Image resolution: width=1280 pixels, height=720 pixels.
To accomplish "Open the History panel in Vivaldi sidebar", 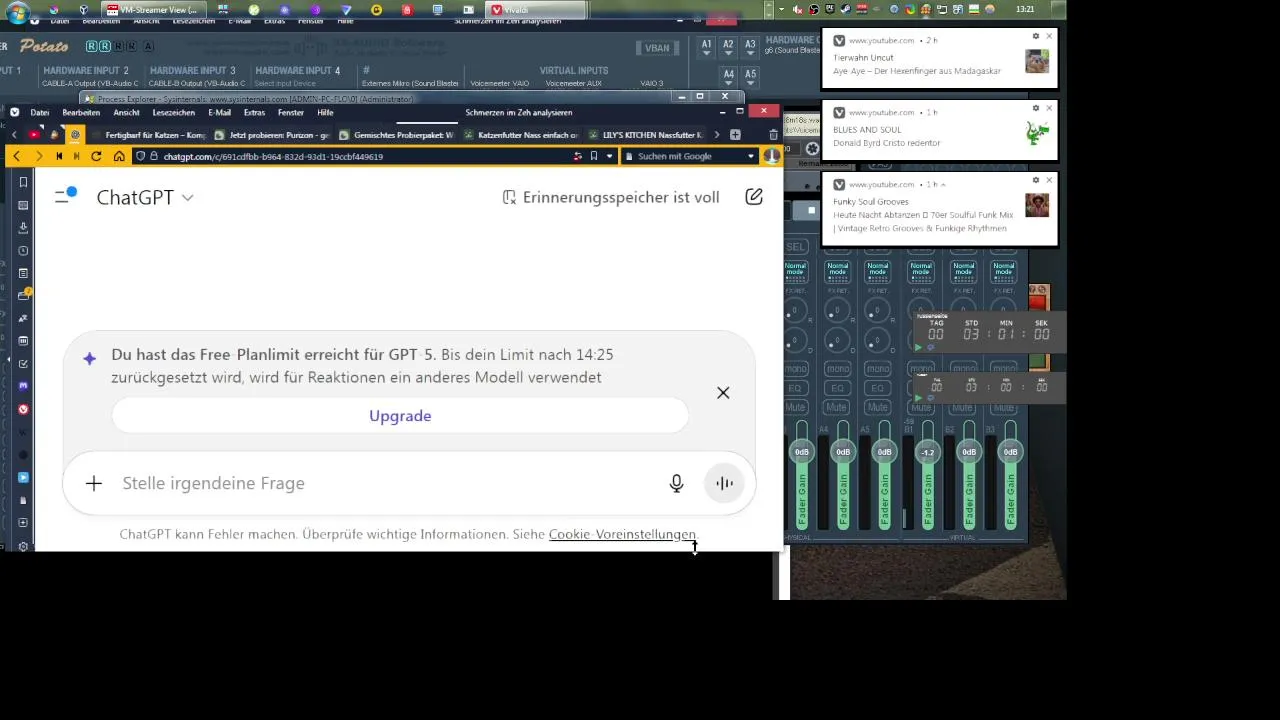I will click(23, 250).
